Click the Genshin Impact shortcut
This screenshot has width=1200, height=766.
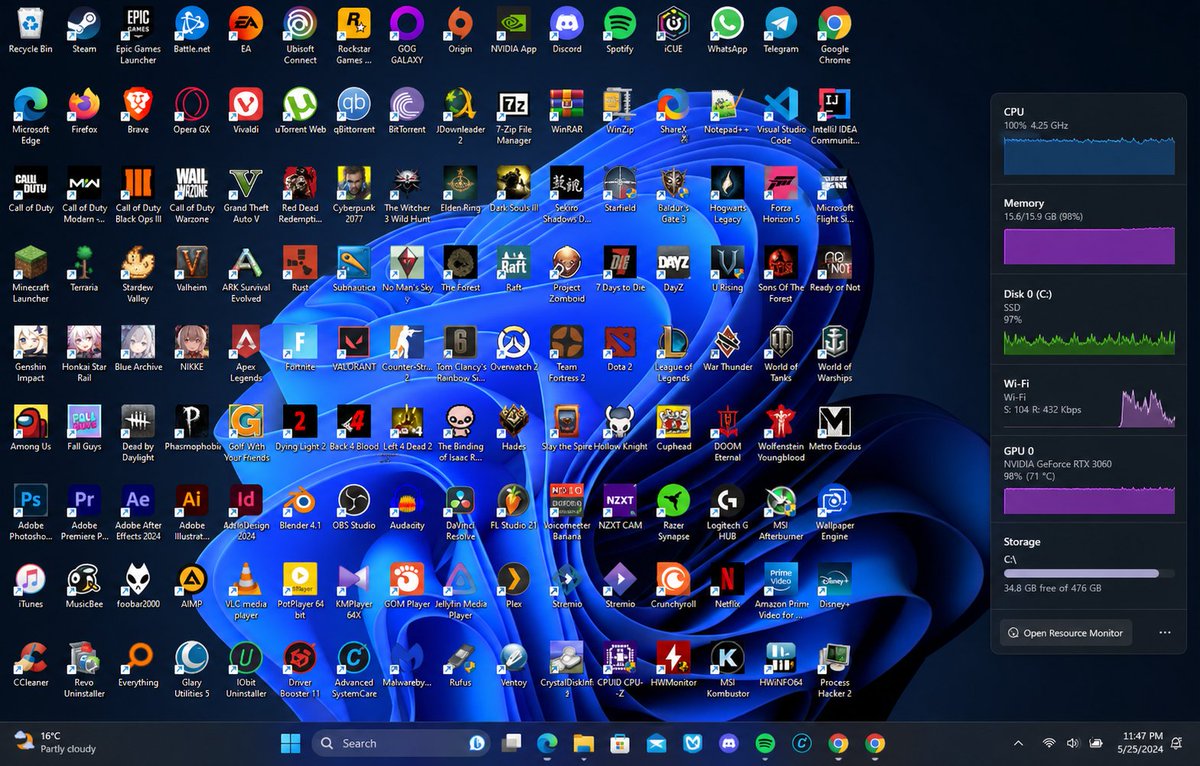pos(30,353)
